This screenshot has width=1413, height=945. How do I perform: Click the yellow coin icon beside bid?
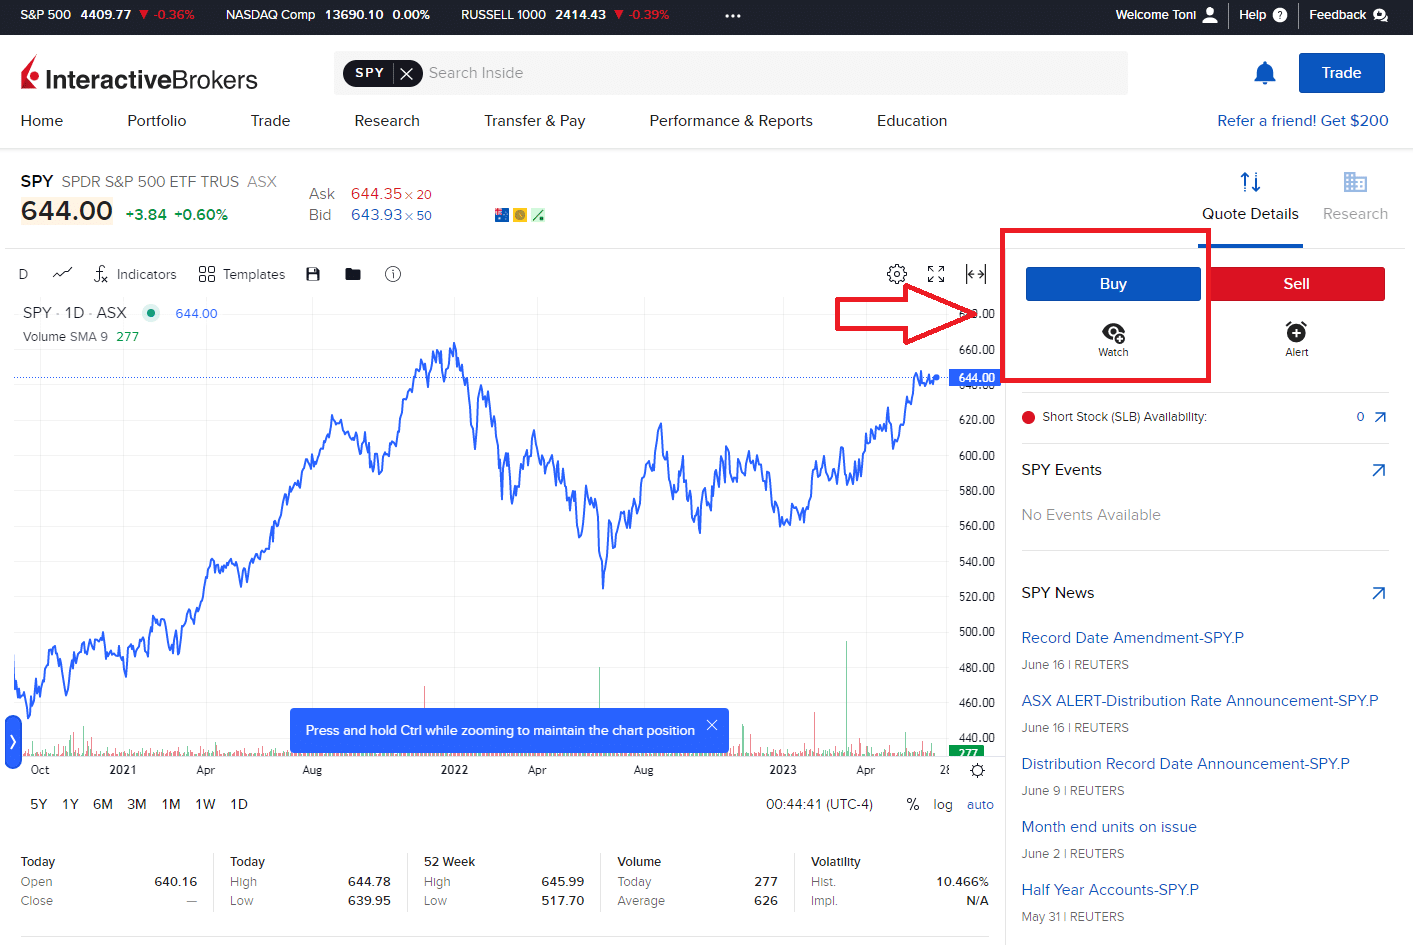520,215
